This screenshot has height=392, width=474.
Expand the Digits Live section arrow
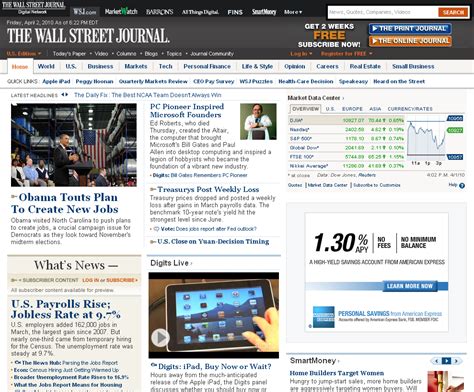point(191,263)
